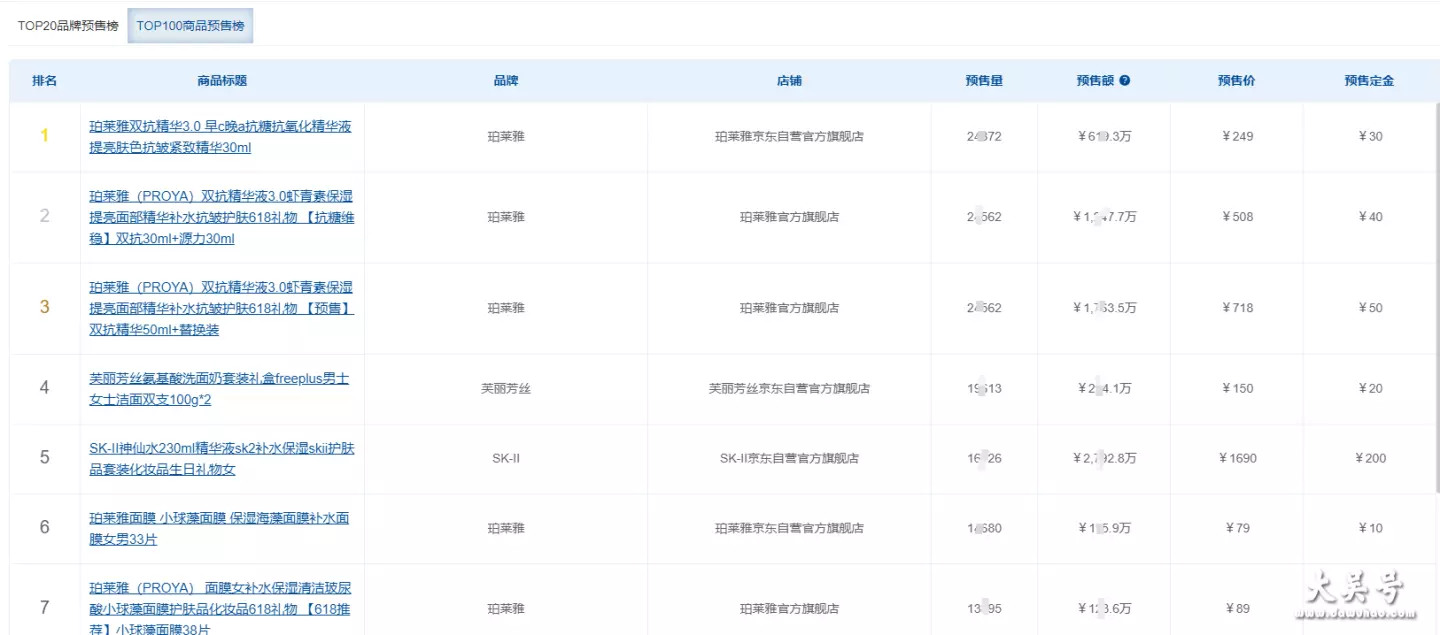Click the ¥50 deposit cell
Screen dimensions: 1440x635
tap(1370, 308)
